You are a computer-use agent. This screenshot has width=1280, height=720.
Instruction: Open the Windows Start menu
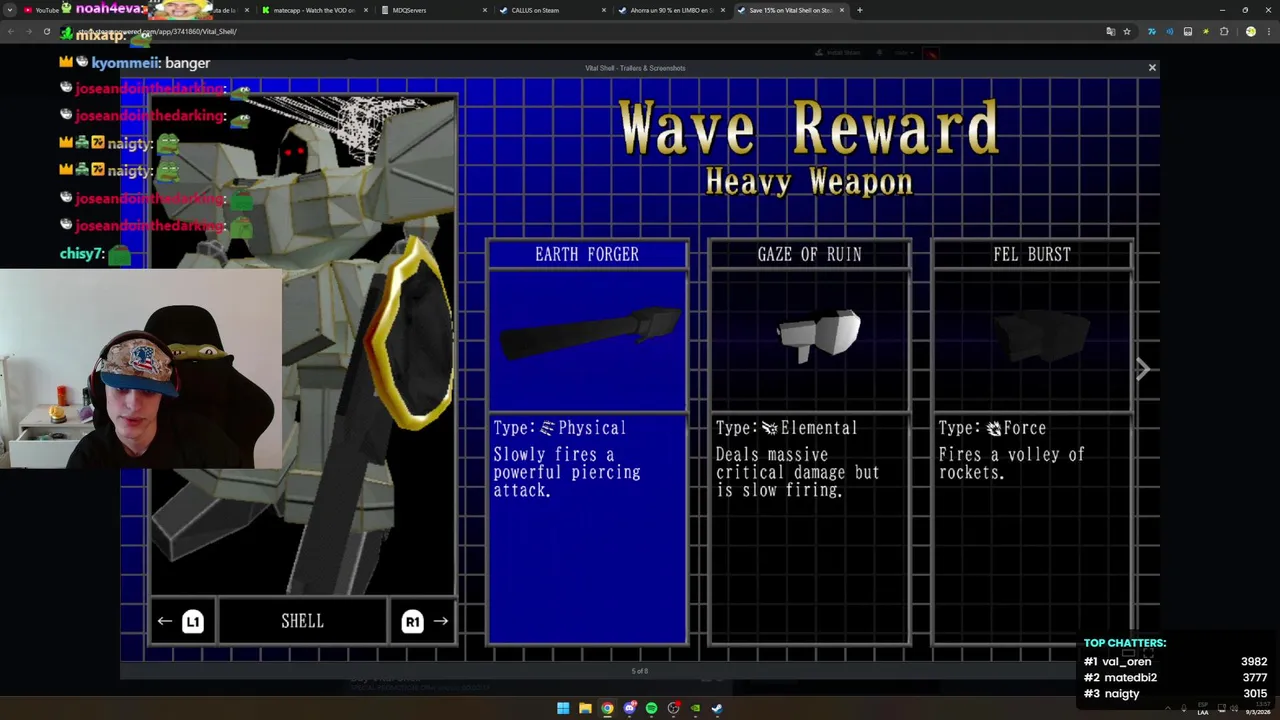point(563,708)
